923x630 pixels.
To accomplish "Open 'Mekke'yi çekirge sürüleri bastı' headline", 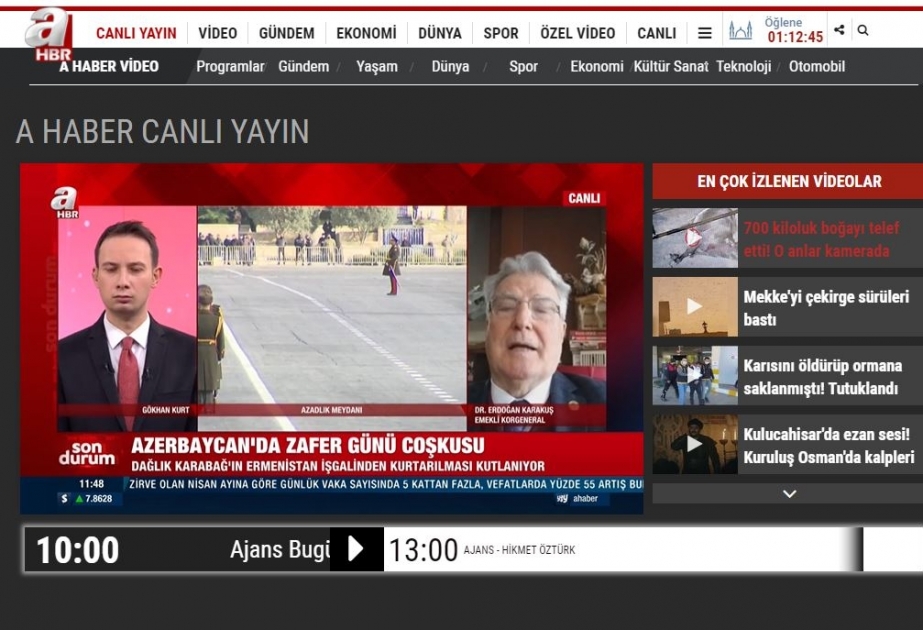I will pos(826,308).
